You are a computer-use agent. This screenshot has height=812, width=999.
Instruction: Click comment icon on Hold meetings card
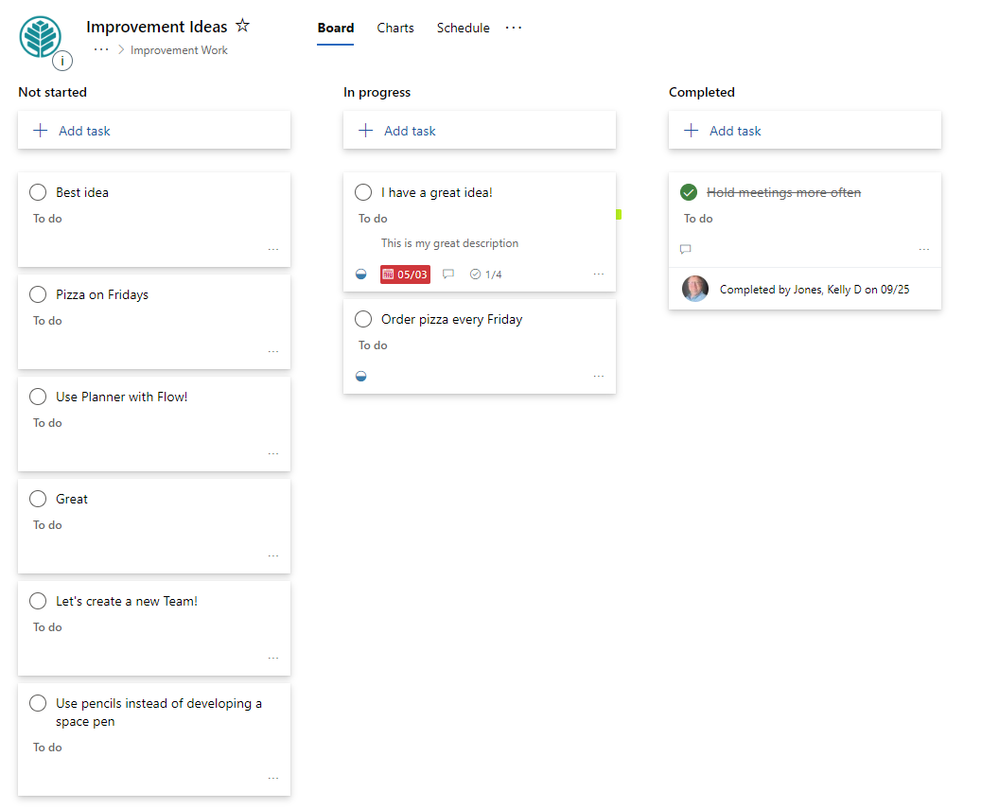click(x=685, y=249)
